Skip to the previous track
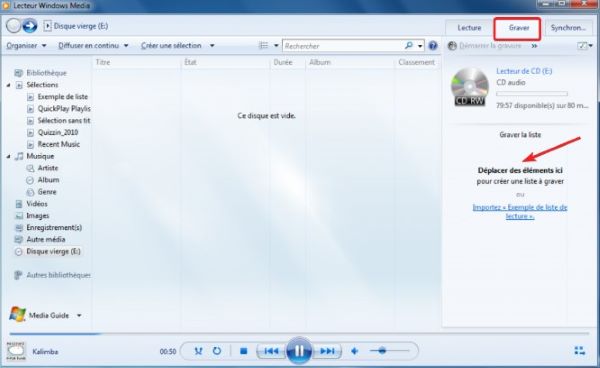This screenshot has height=368, width=600. (271, 351)
